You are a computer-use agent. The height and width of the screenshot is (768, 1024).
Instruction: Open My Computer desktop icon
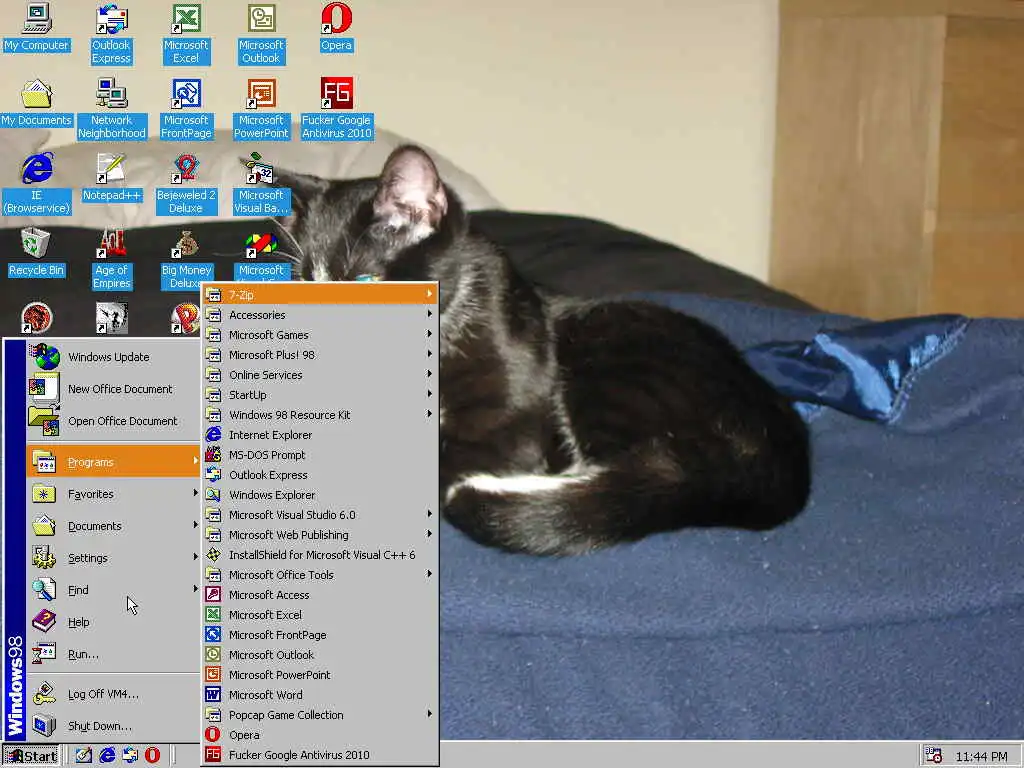pos(37,27)
